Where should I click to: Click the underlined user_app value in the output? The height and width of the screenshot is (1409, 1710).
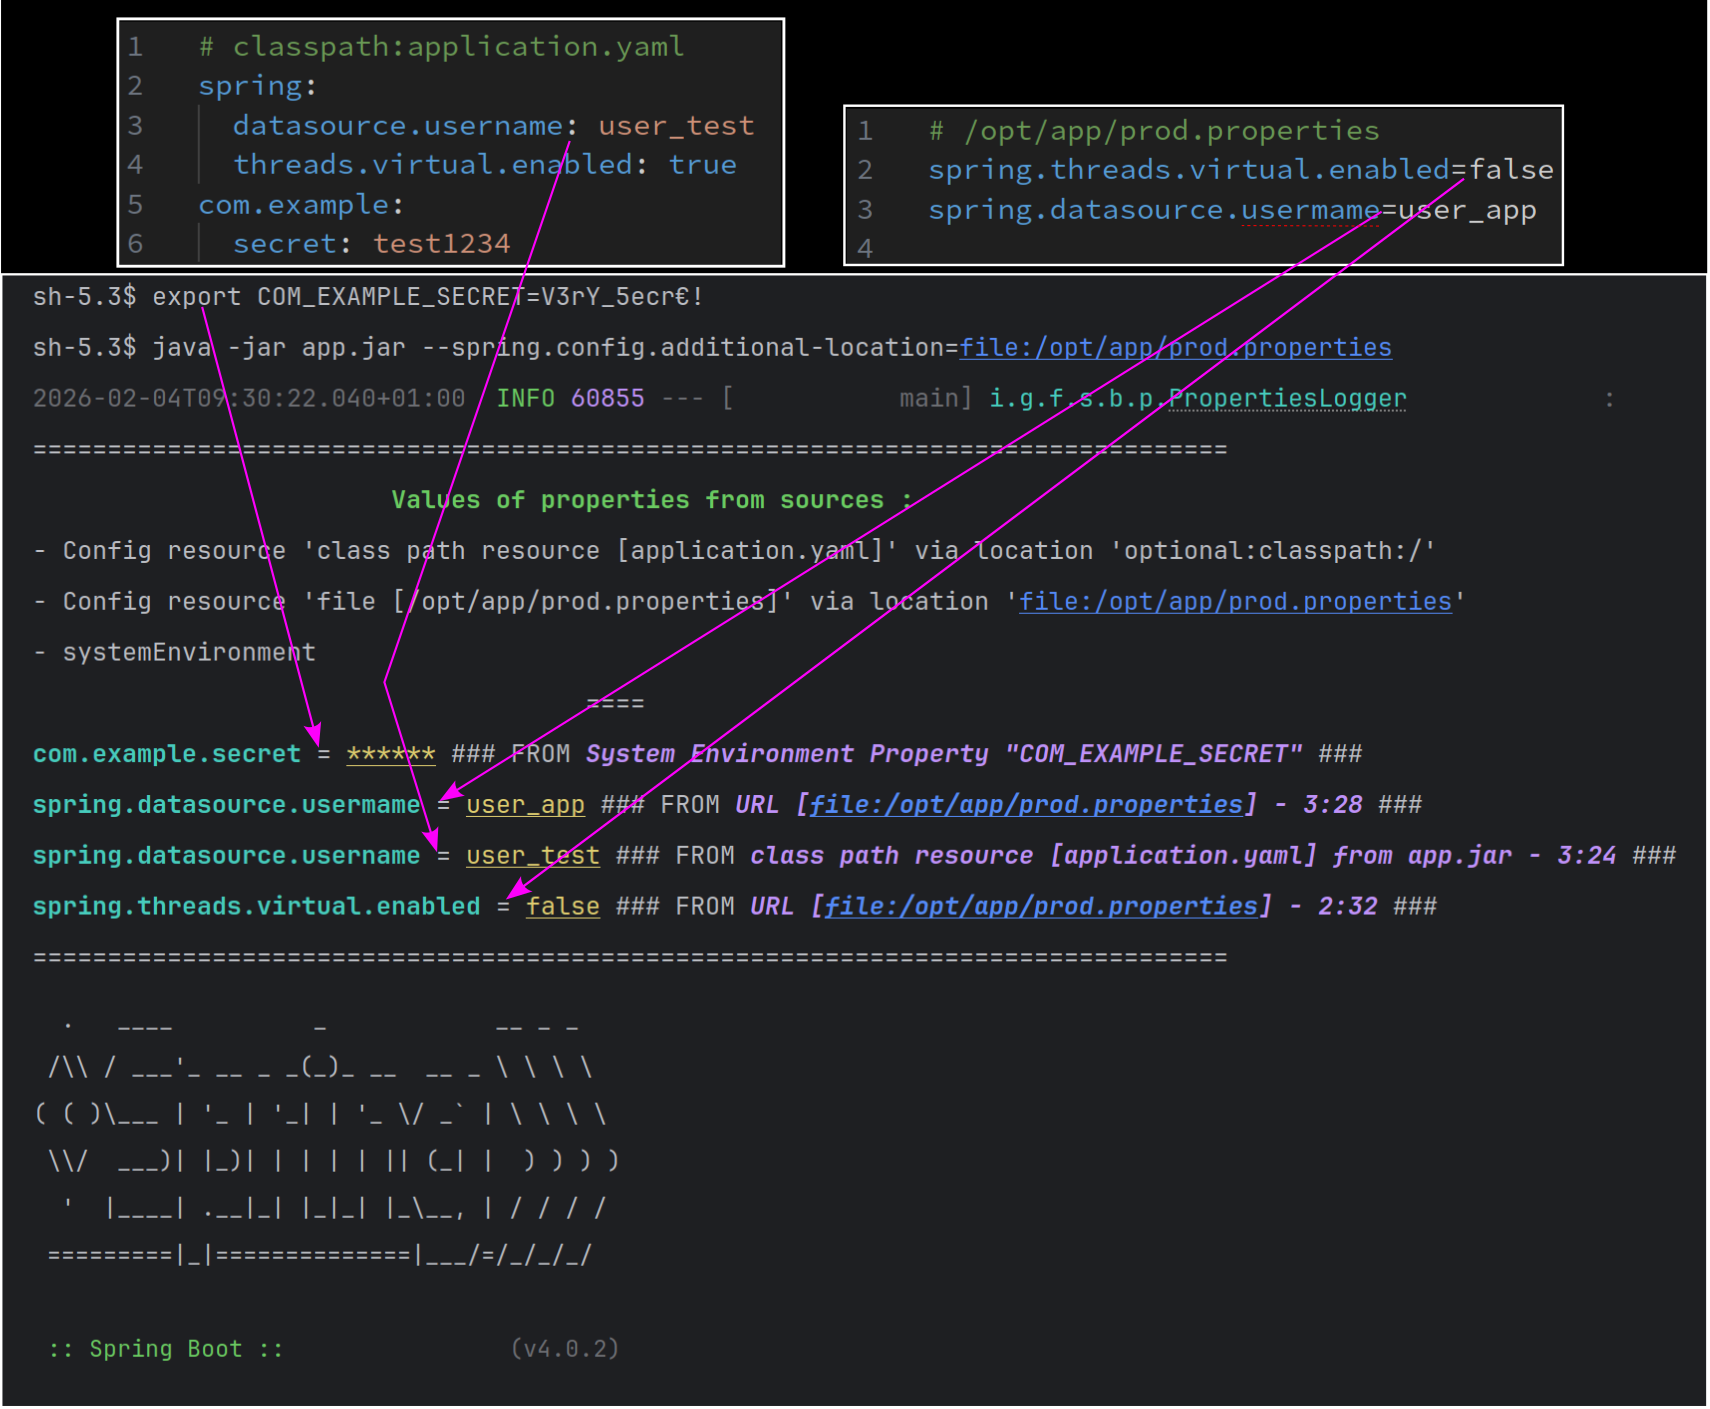525,805
